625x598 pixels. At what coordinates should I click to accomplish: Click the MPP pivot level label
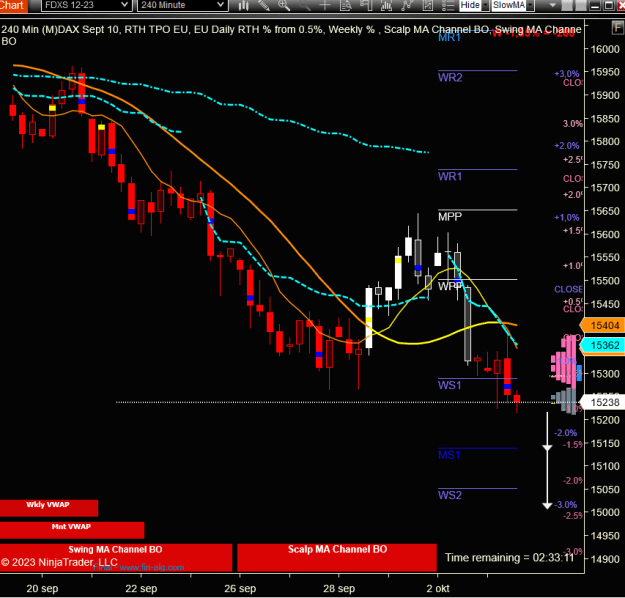tap(450, 216)
